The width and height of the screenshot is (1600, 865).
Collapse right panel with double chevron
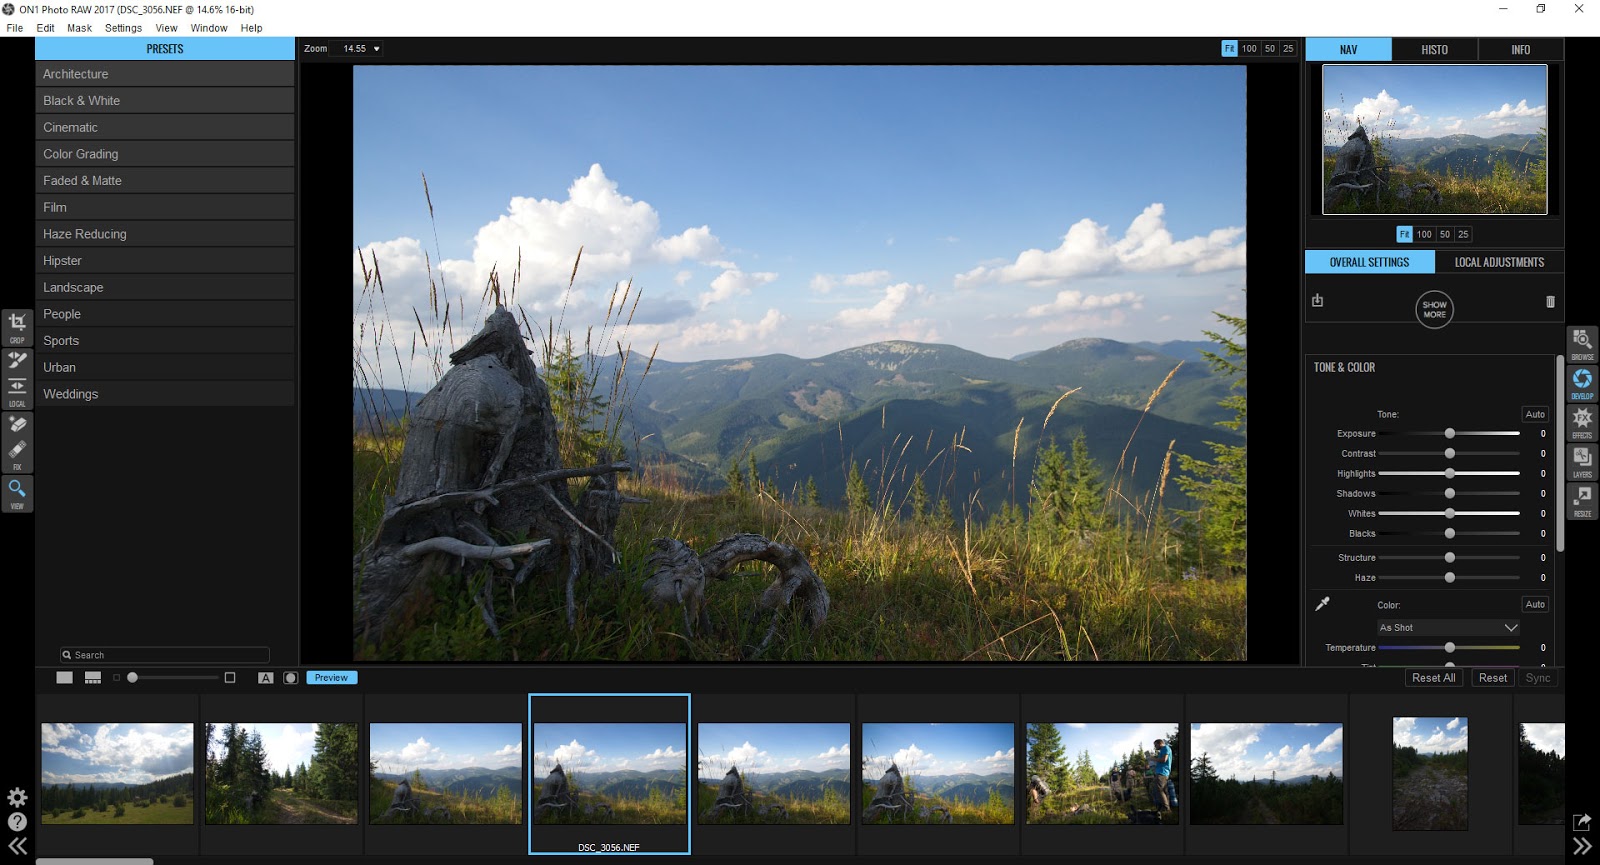(x=1582, y=846)
